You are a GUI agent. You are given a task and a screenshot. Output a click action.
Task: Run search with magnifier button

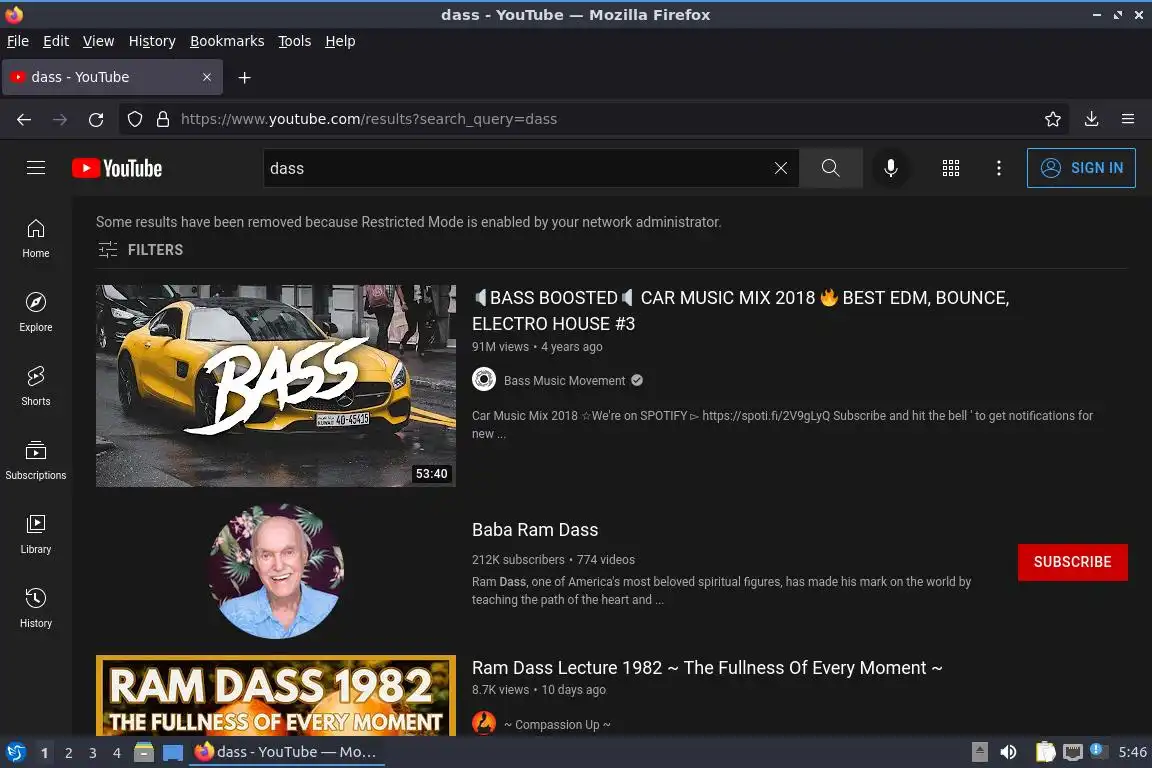[x=830, y=168]
